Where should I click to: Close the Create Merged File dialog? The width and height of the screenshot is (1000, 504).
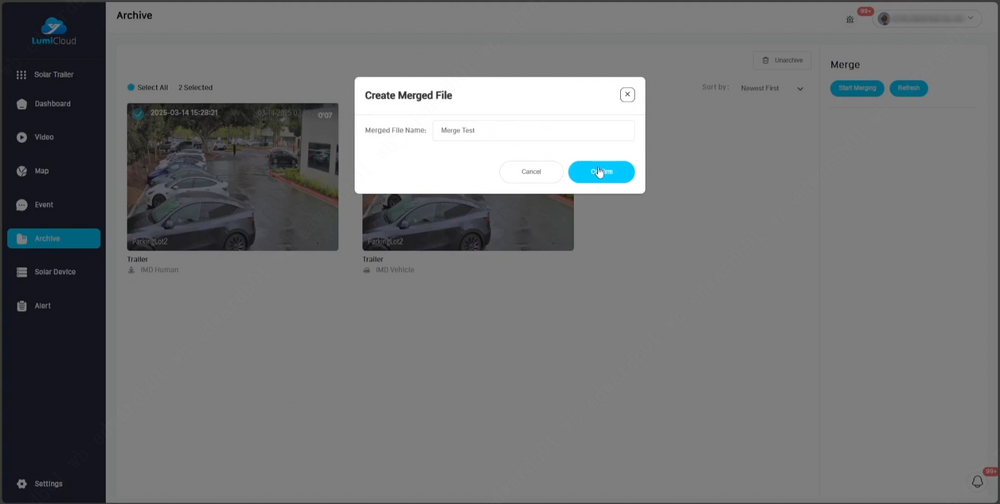(x=627, y=95)
